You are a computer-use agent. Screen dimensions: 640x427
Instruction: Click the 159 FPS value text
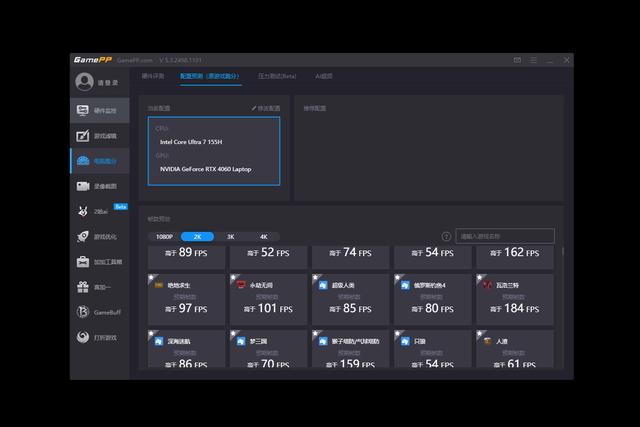coord(350,363)
